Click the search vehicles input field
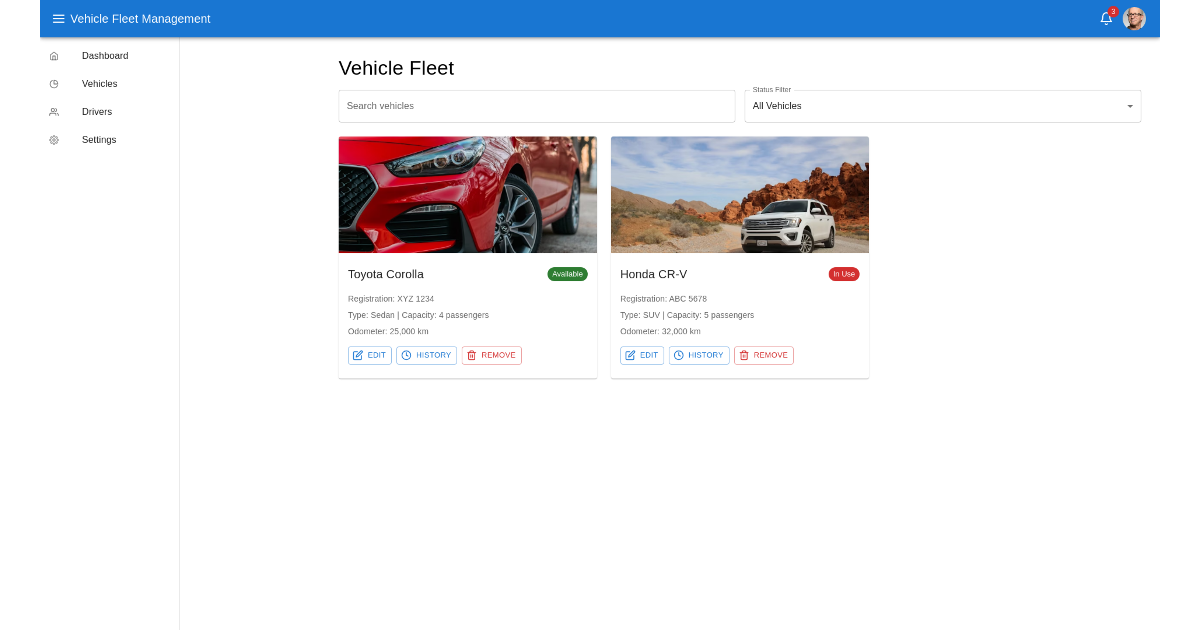 point(537,106)
